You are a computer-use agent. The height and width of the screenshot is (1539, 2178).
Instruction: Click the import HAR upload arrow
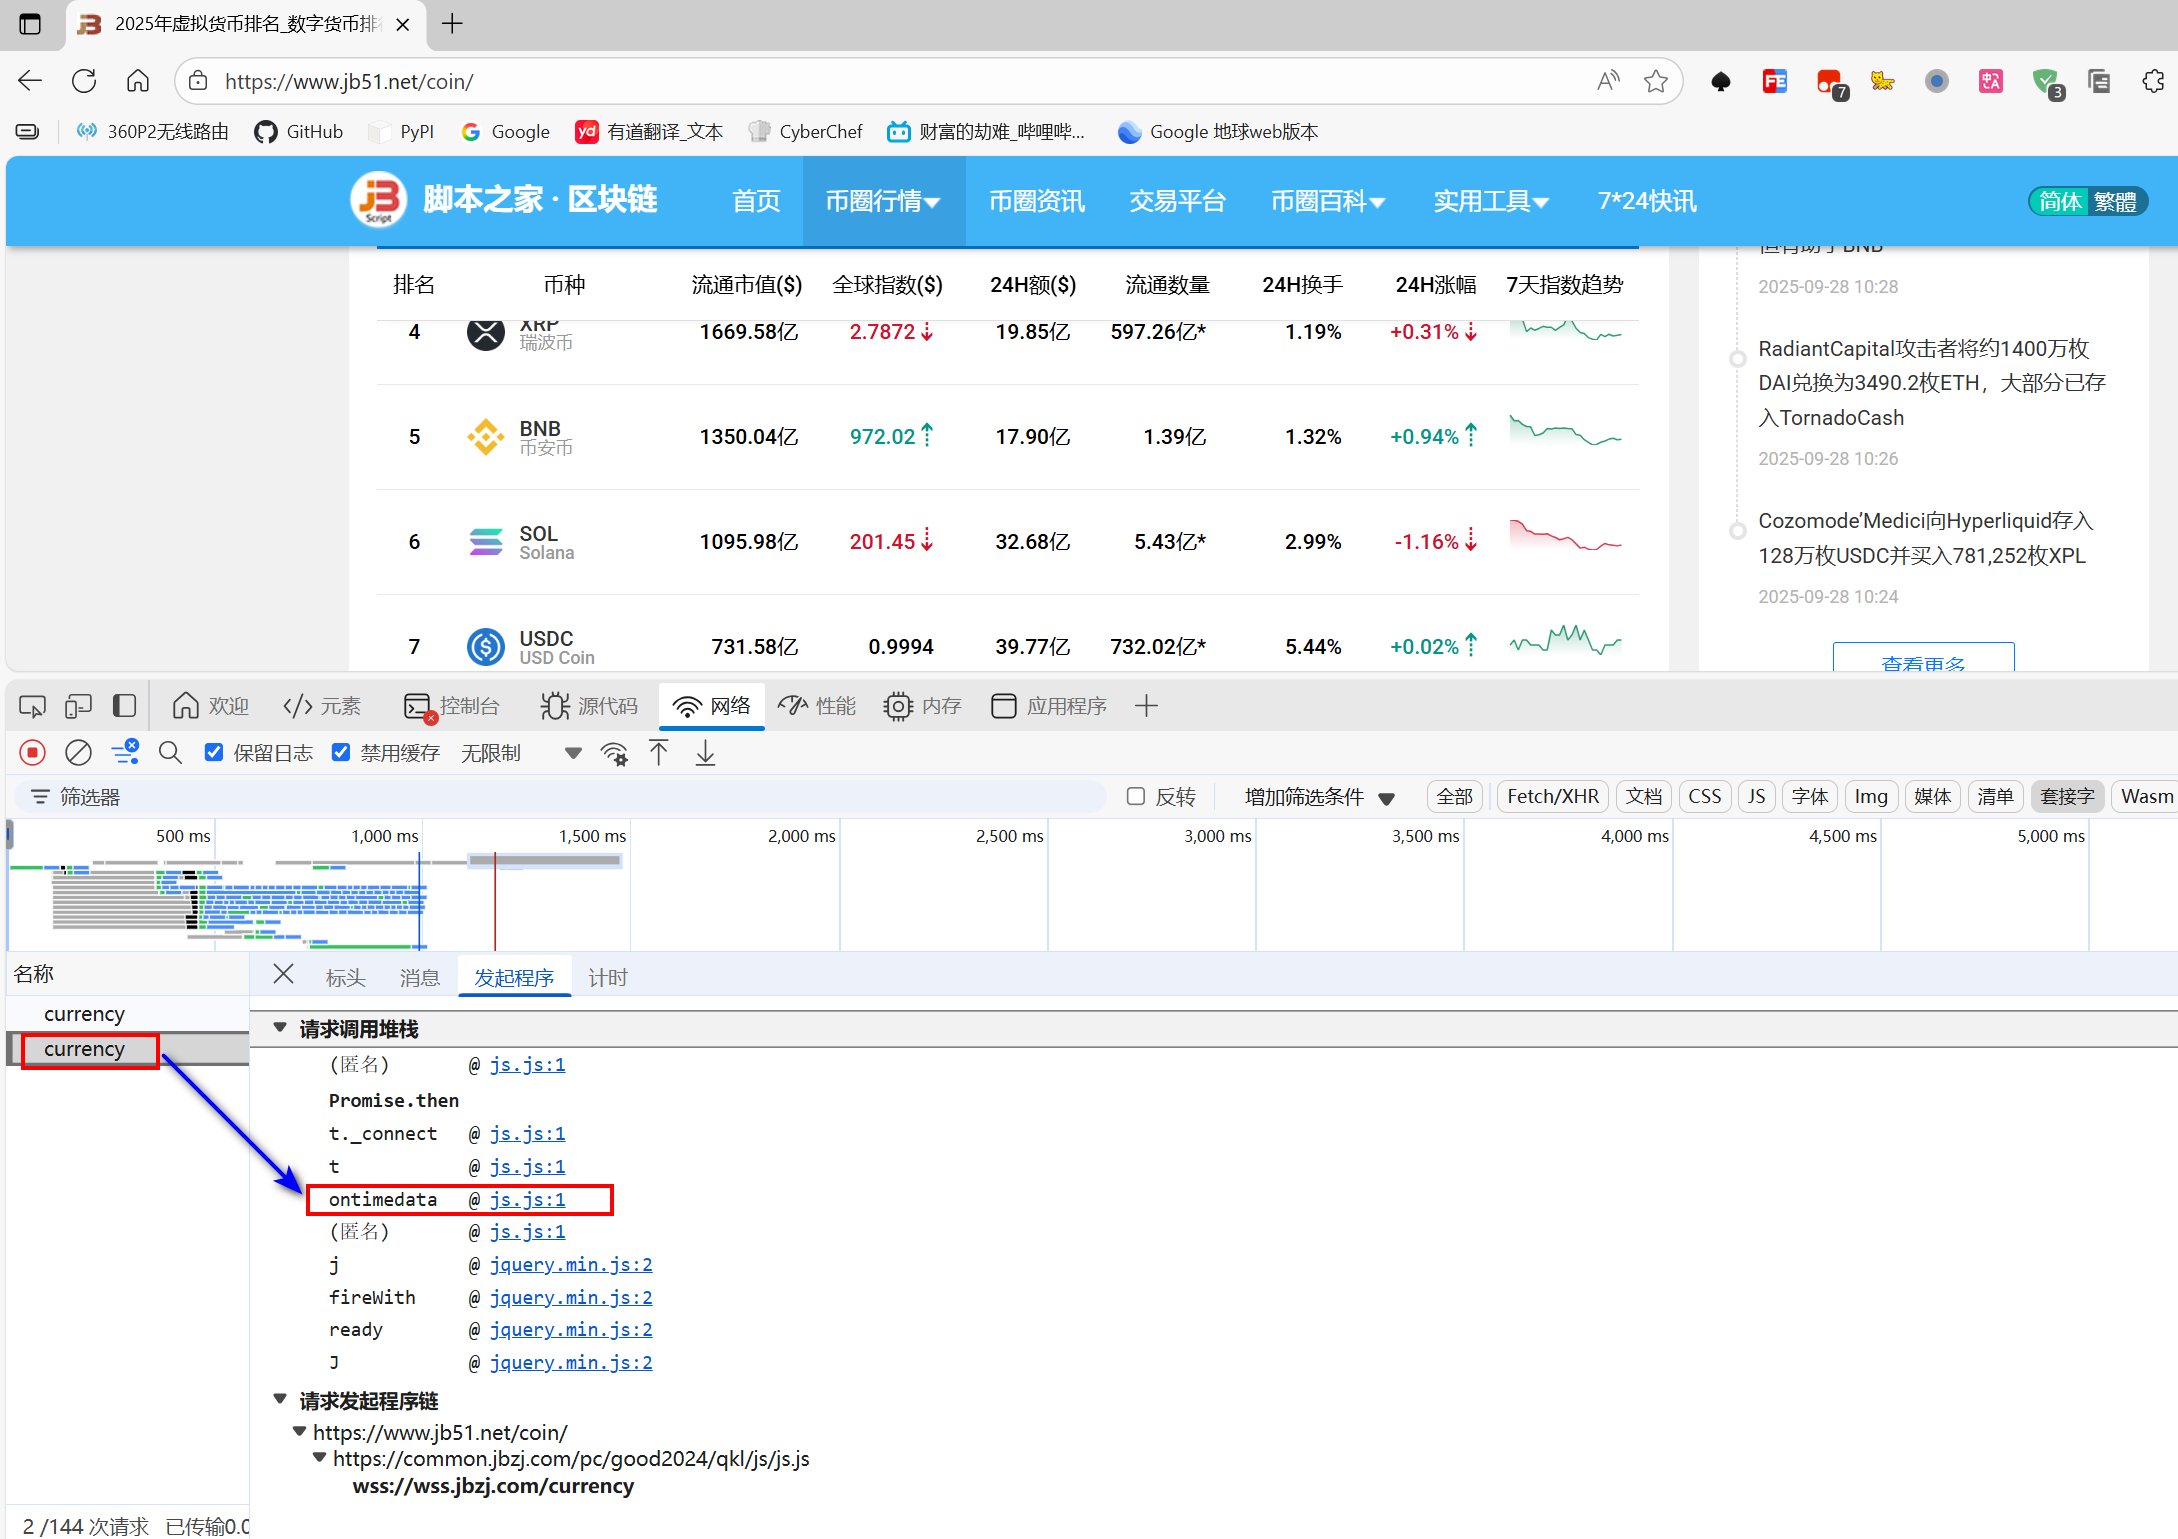(659, 753)
